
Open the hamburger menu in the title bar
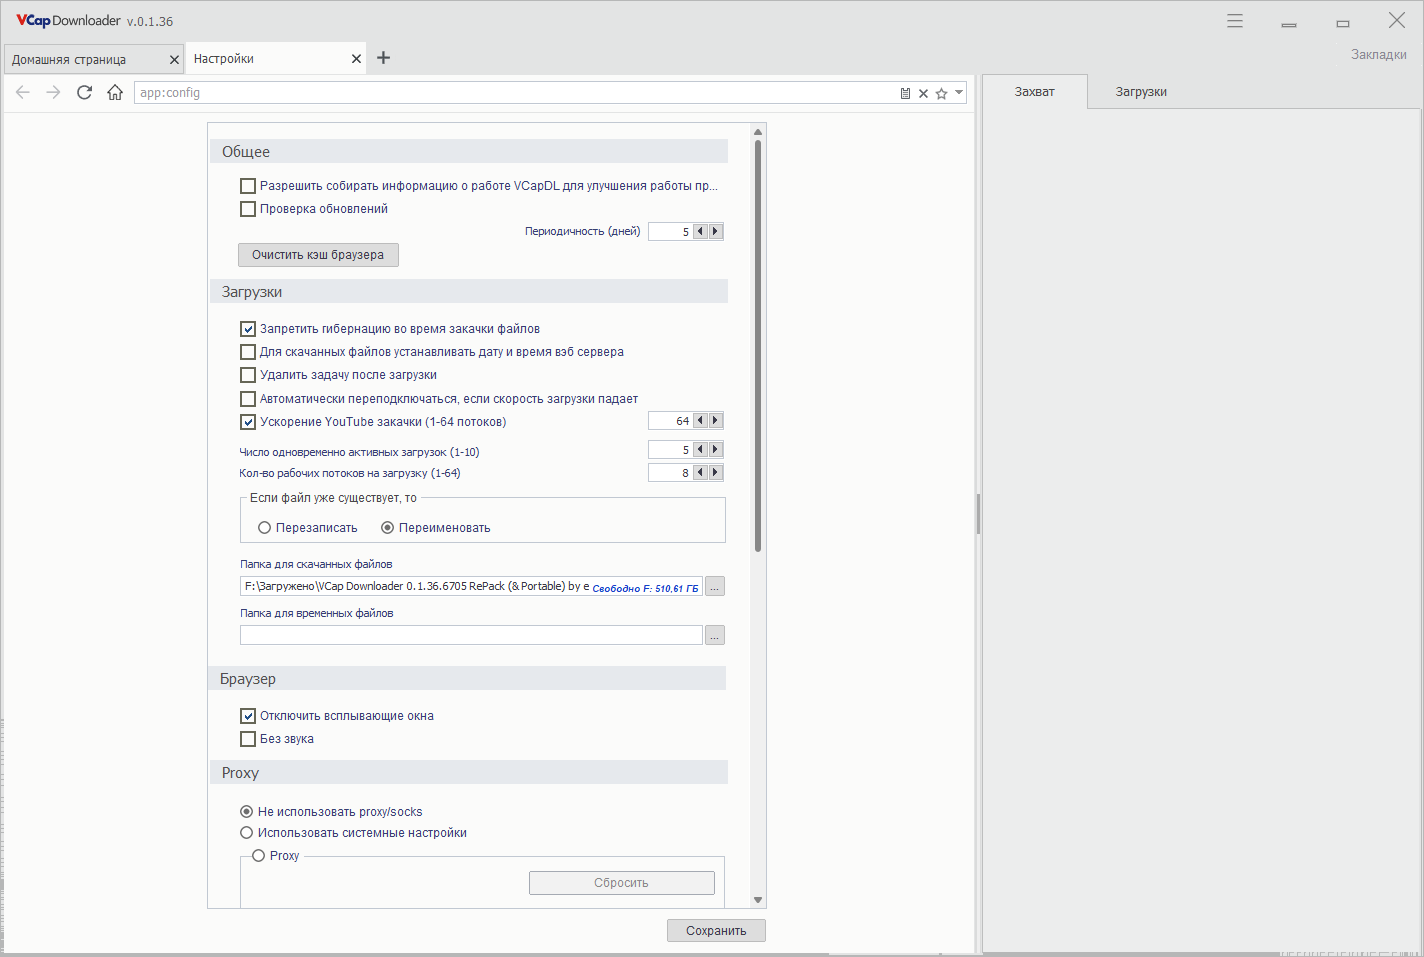(1235, 21)
